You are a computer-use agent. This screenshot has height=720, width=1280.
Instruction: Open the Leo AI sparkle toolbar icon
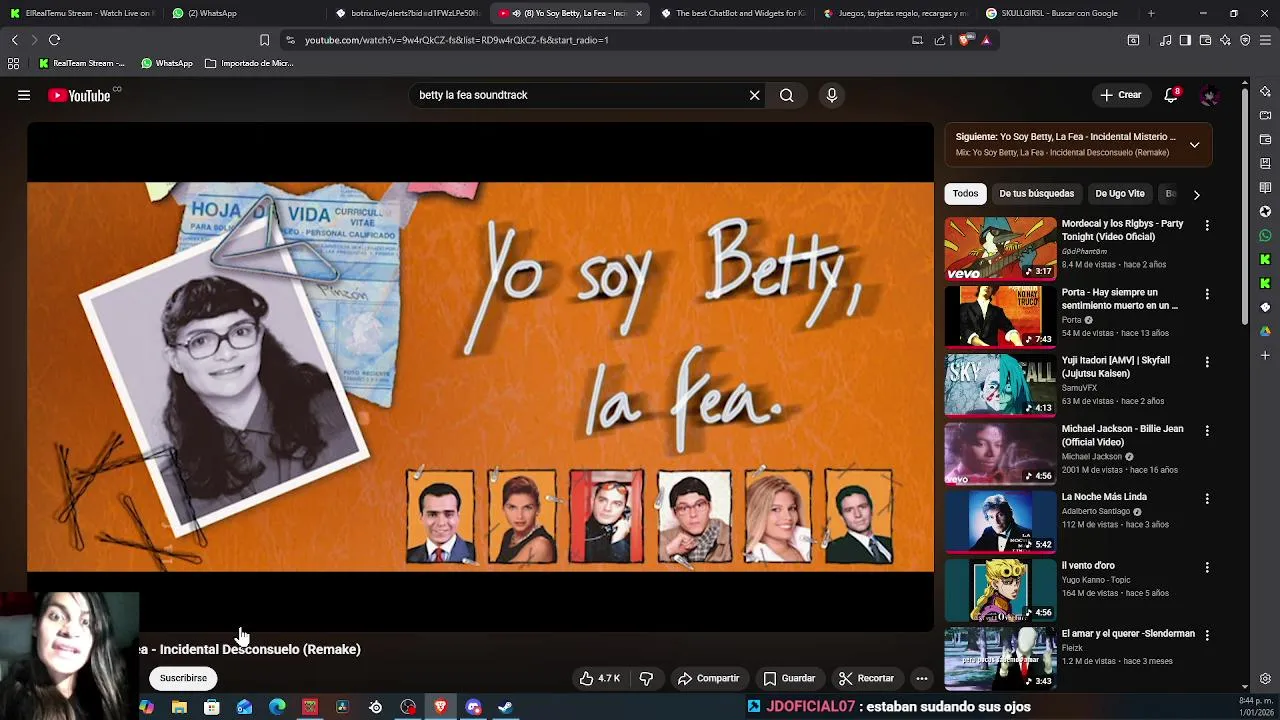click(x=1225, y=40)
